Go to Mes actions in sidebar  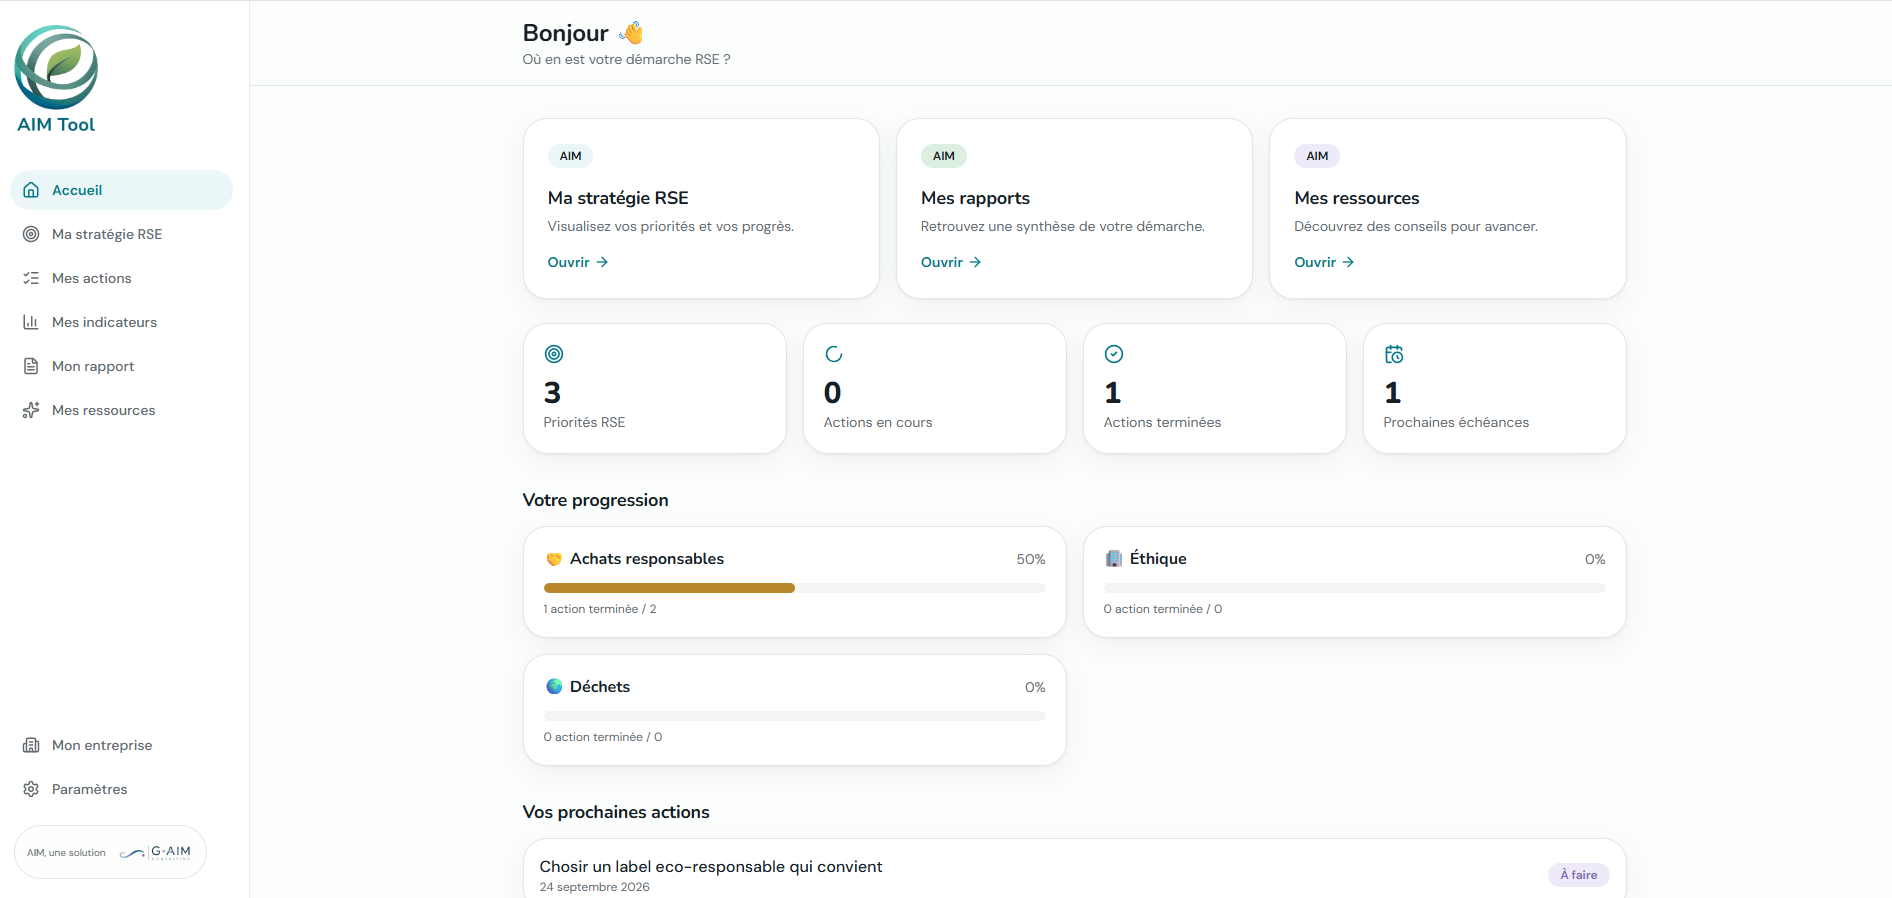click(121, 278)
